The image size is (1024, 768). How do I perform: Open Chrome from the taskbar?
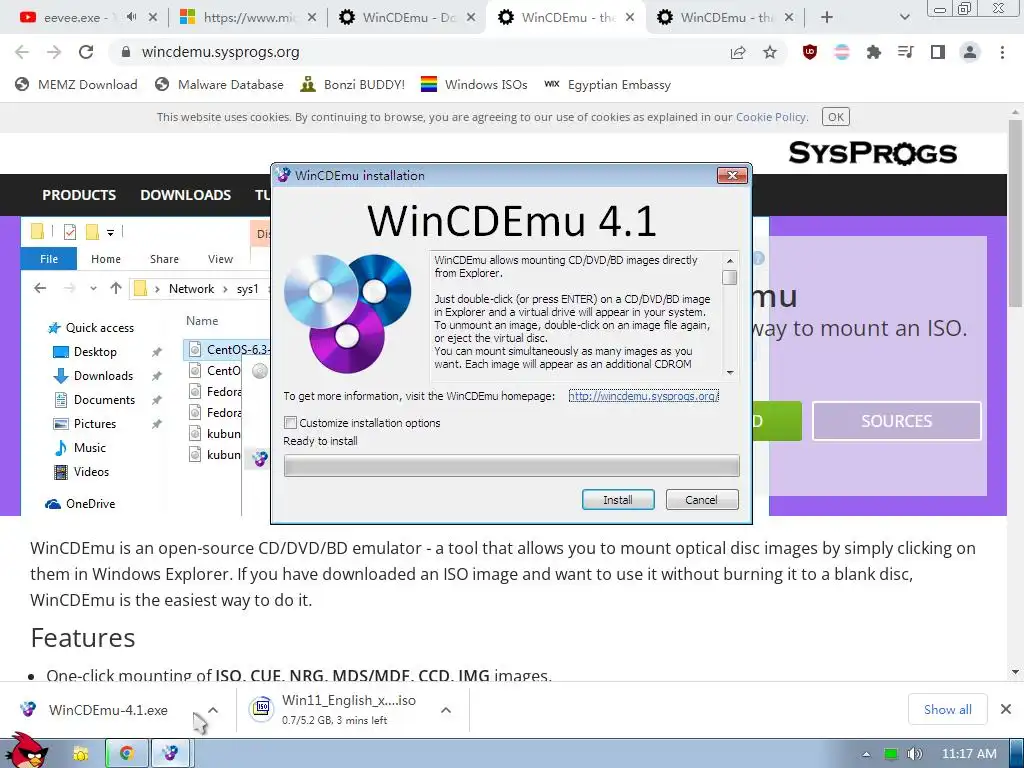126,754
